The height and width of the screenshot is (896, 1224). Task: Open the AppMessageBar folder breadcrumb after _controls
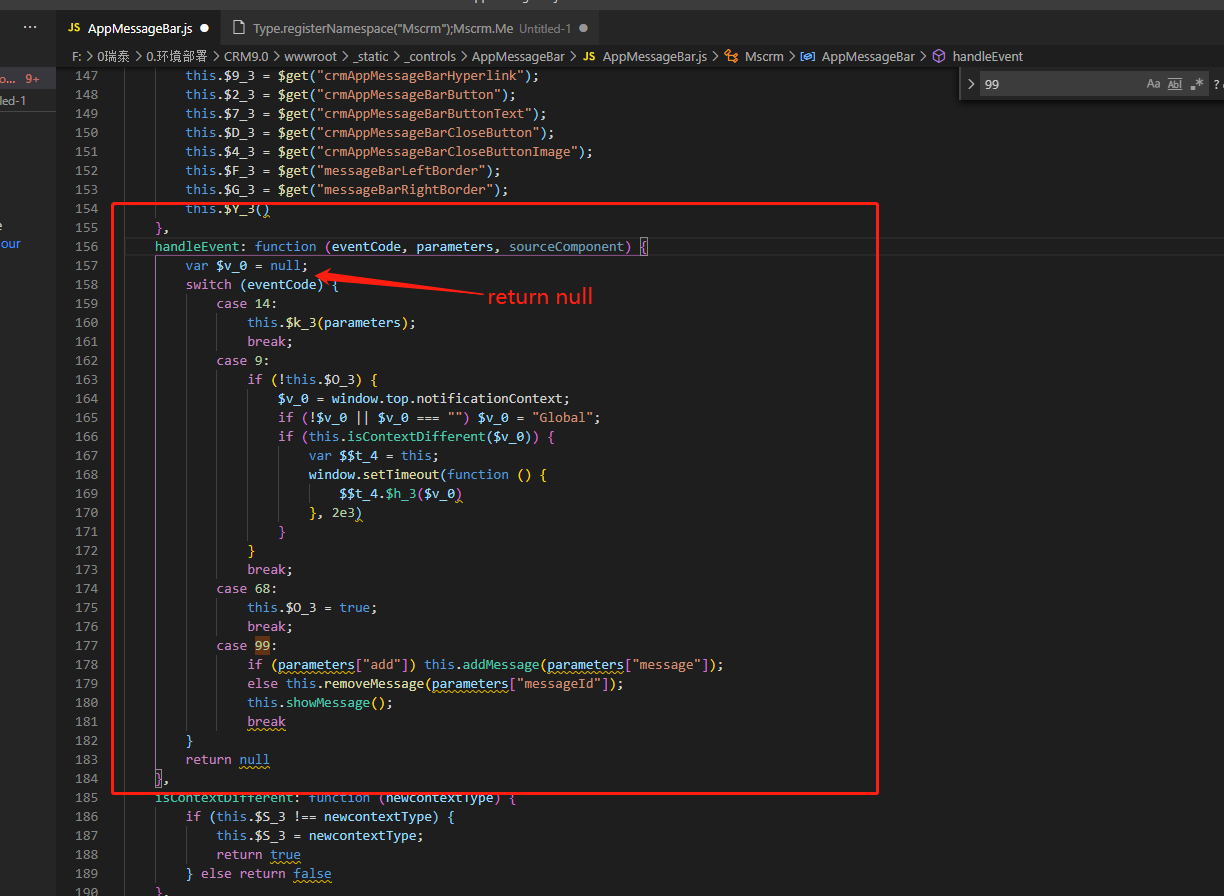tap(518, 57)
